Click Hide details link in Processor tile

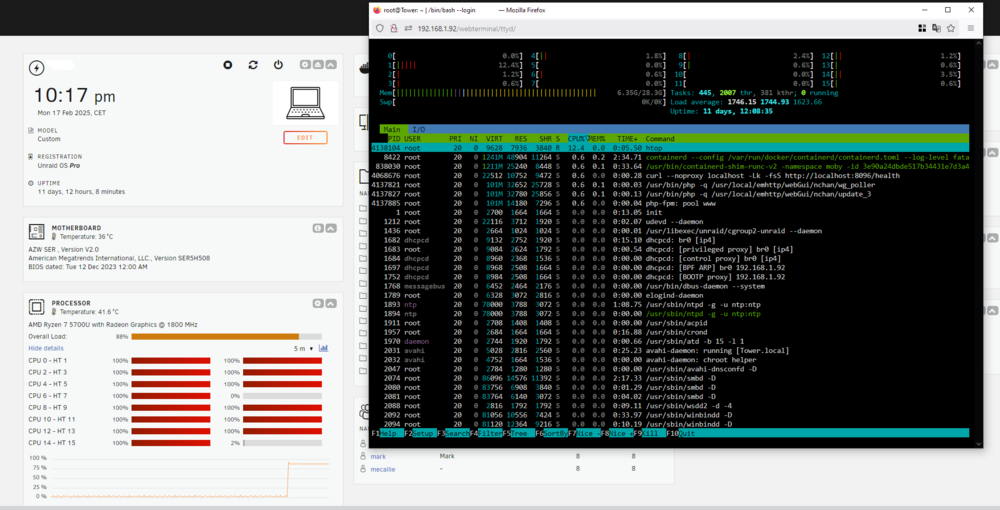pos(46,348)
